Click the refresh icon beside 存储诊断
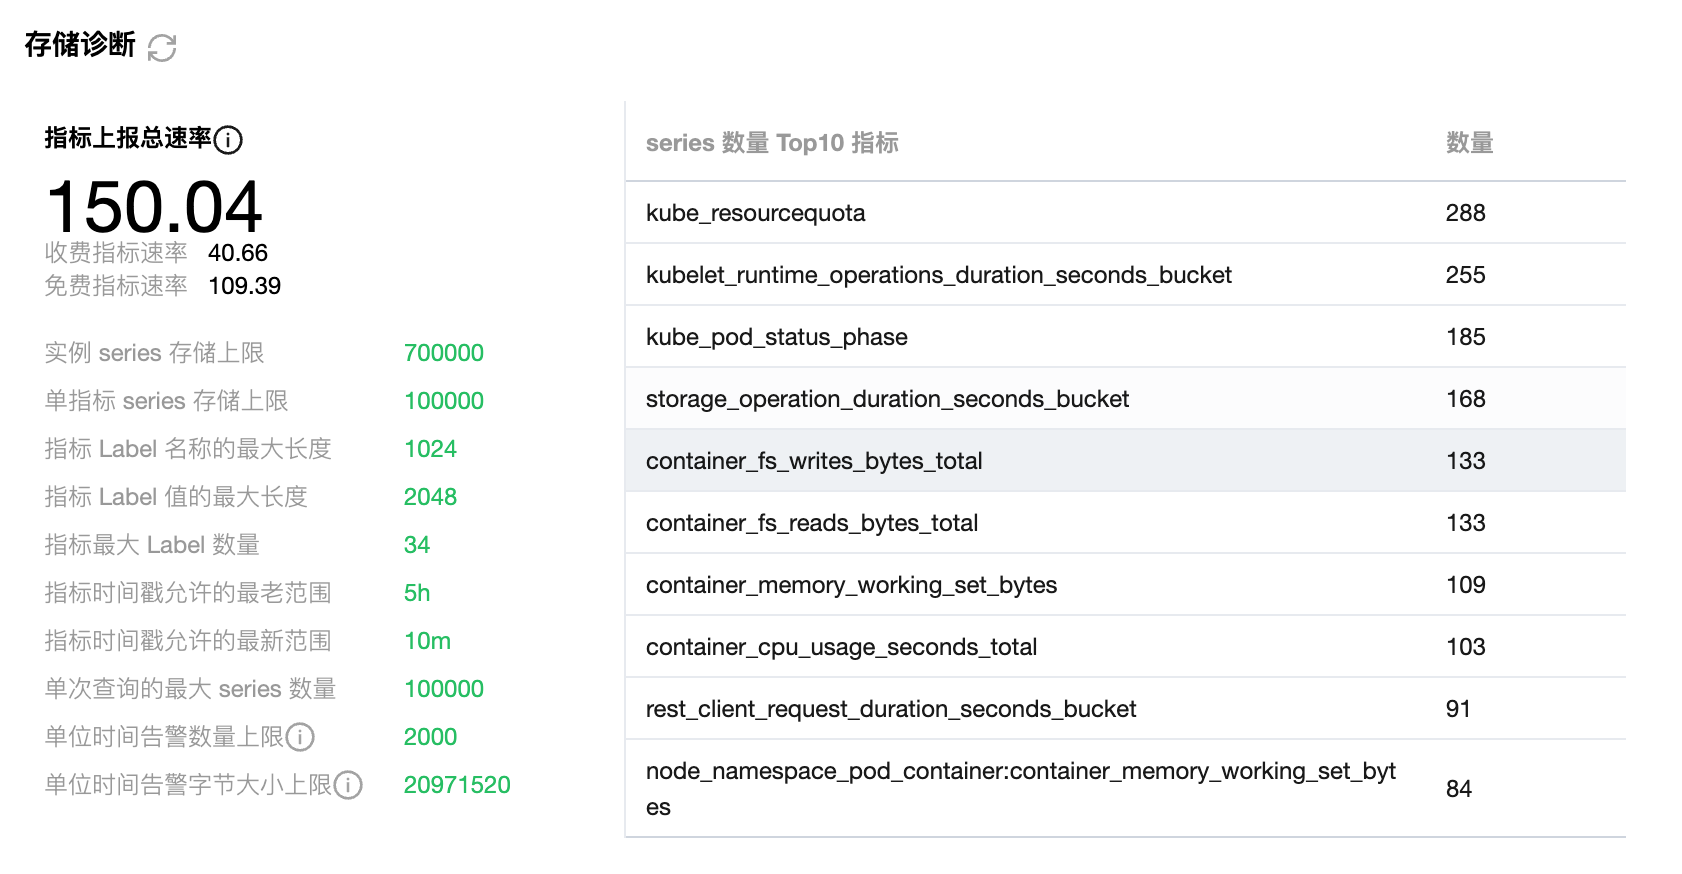 point(162,47)
